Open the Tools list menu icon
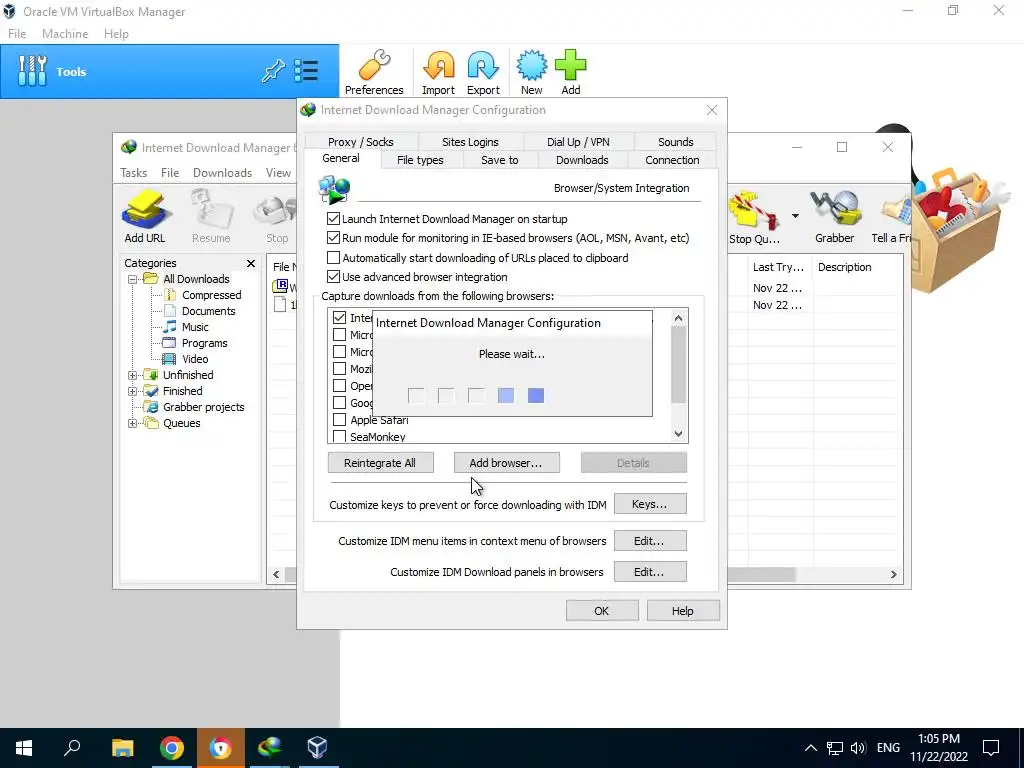 (306, 71)
